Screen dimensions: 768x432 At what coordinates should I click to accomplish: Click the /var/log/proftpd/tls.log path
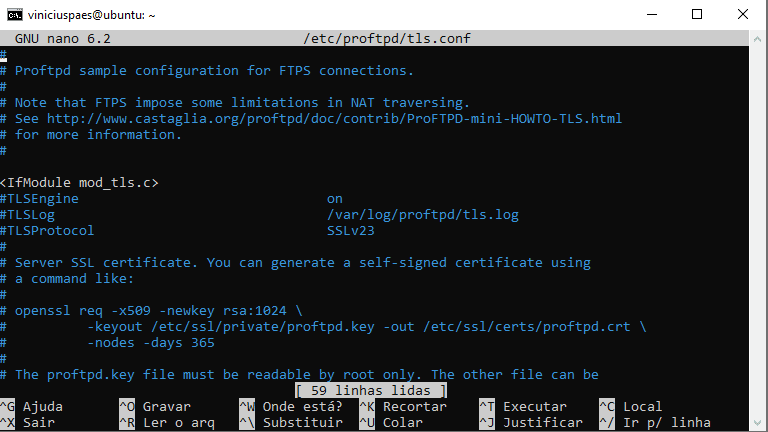(x=423, y=215)
